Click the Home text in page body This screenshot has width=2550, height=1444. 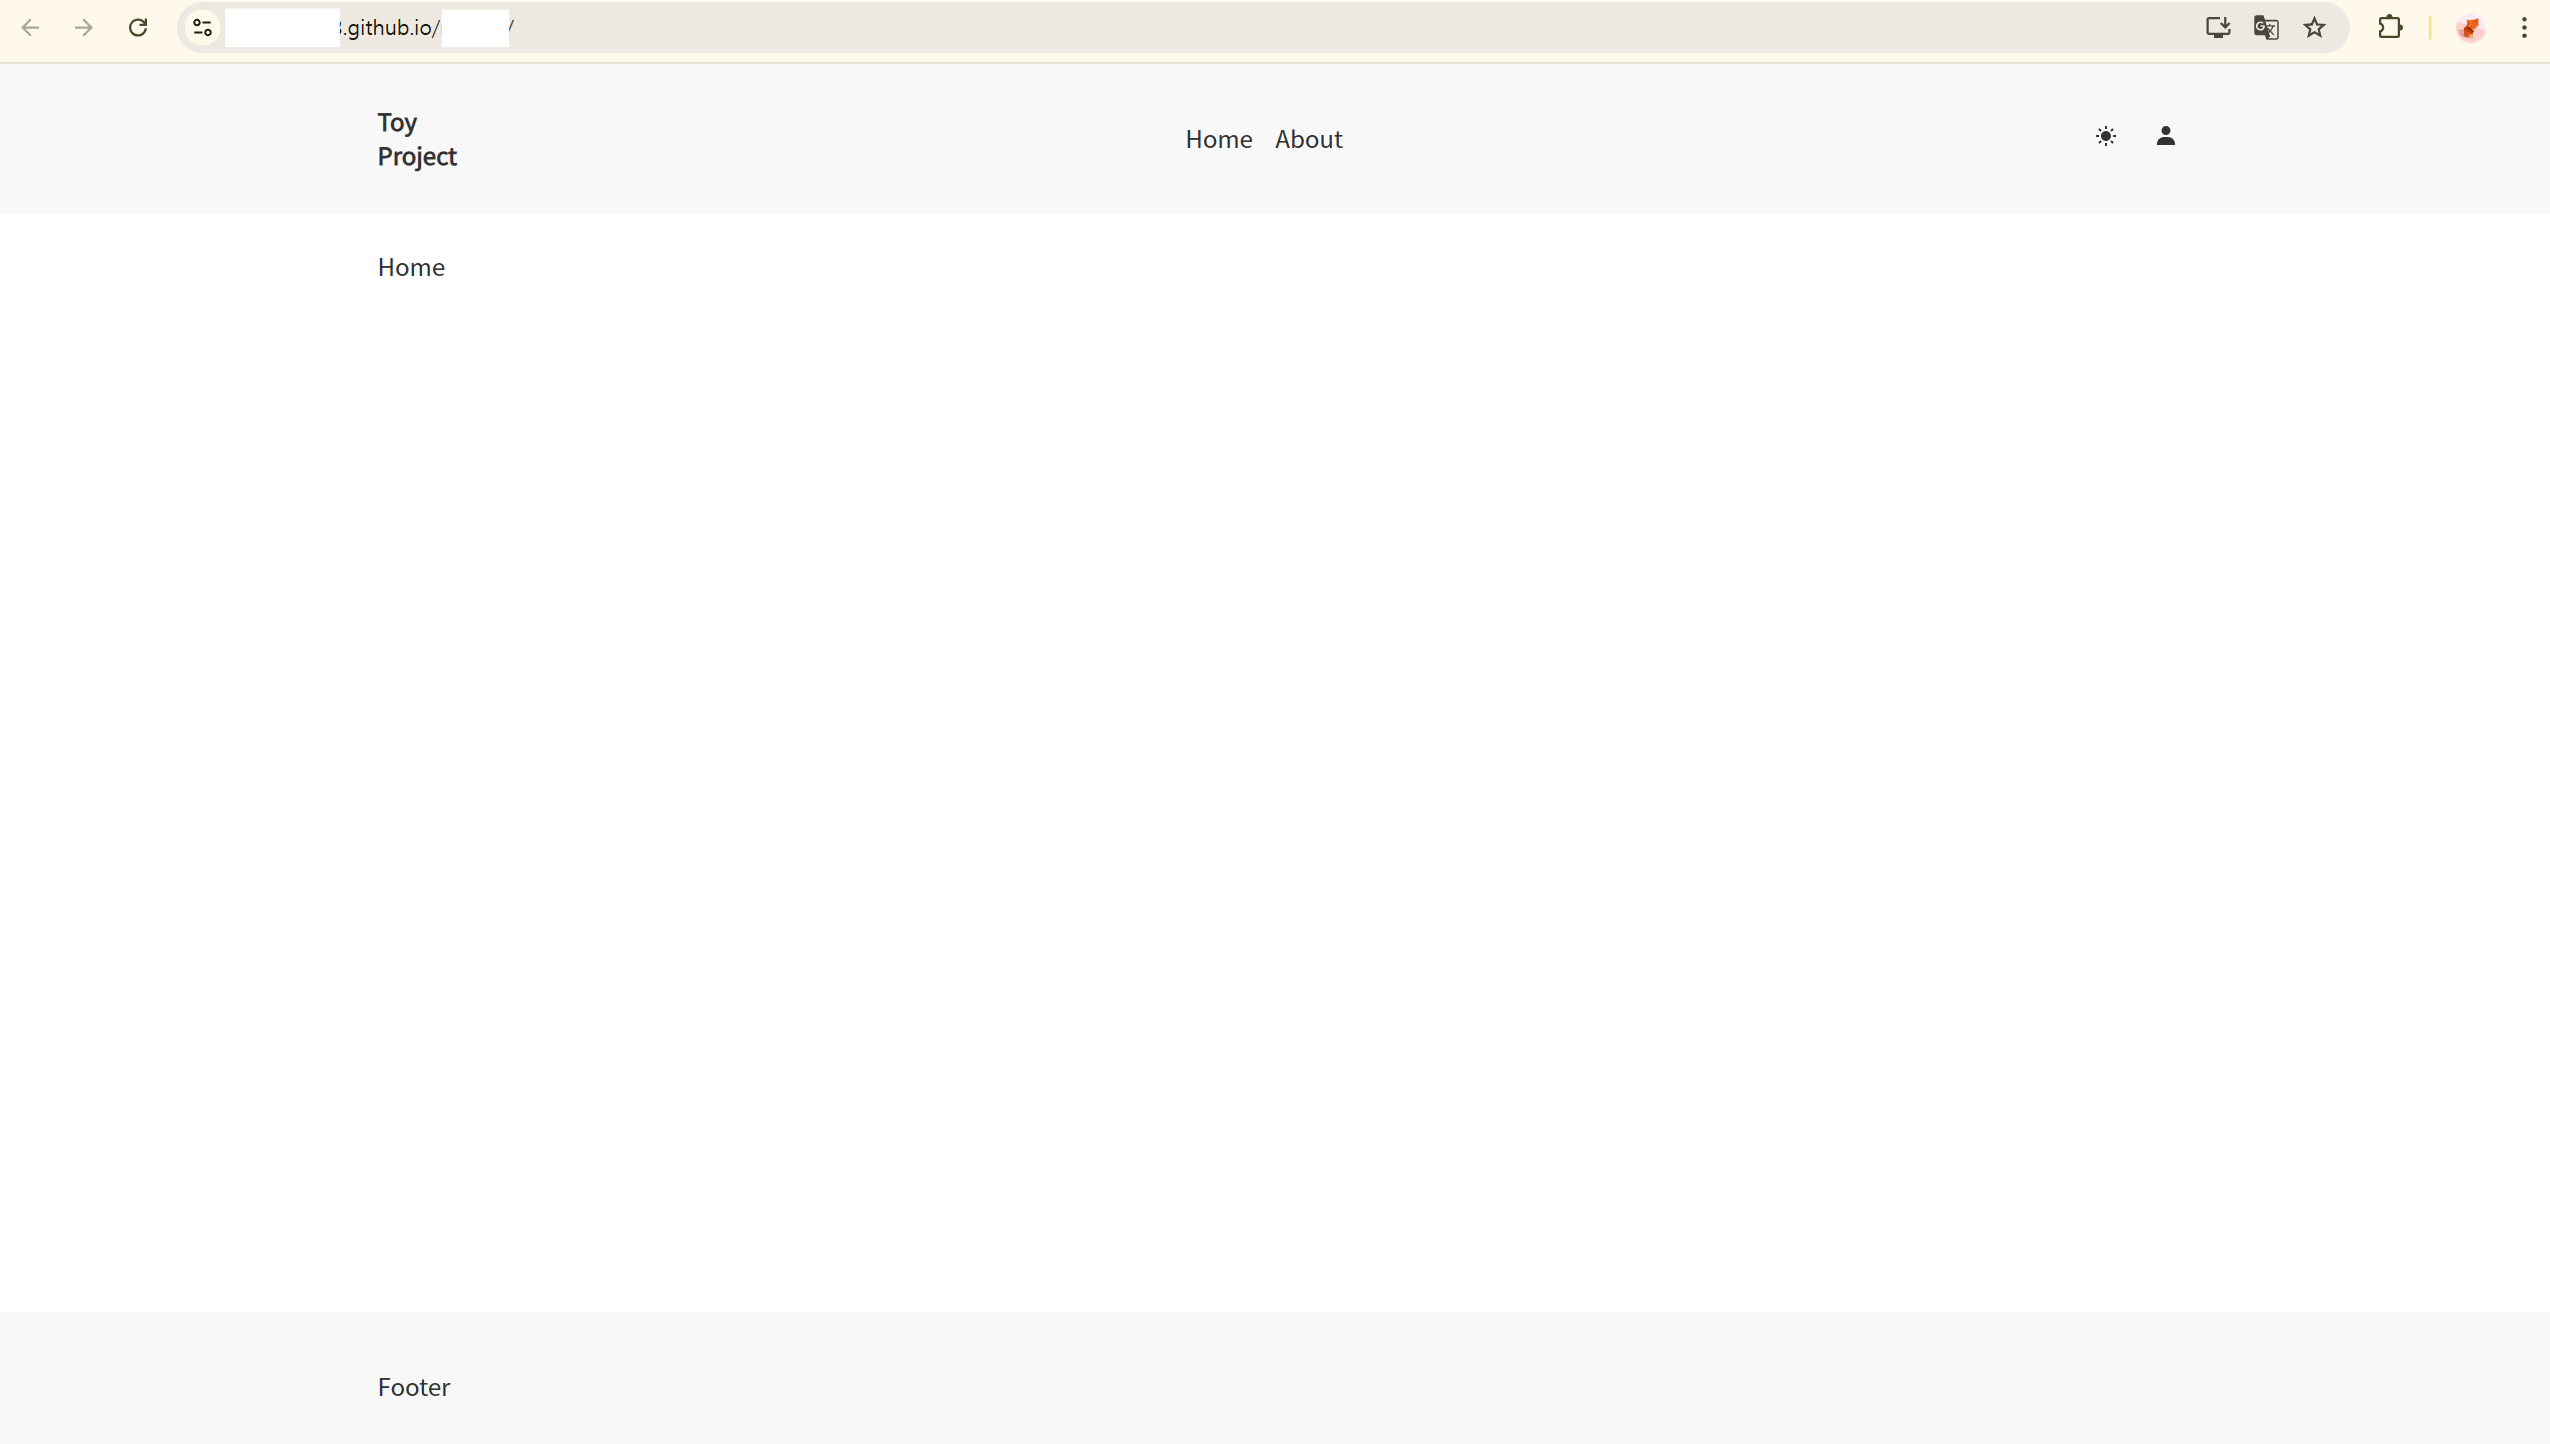[x=411, y=267]
